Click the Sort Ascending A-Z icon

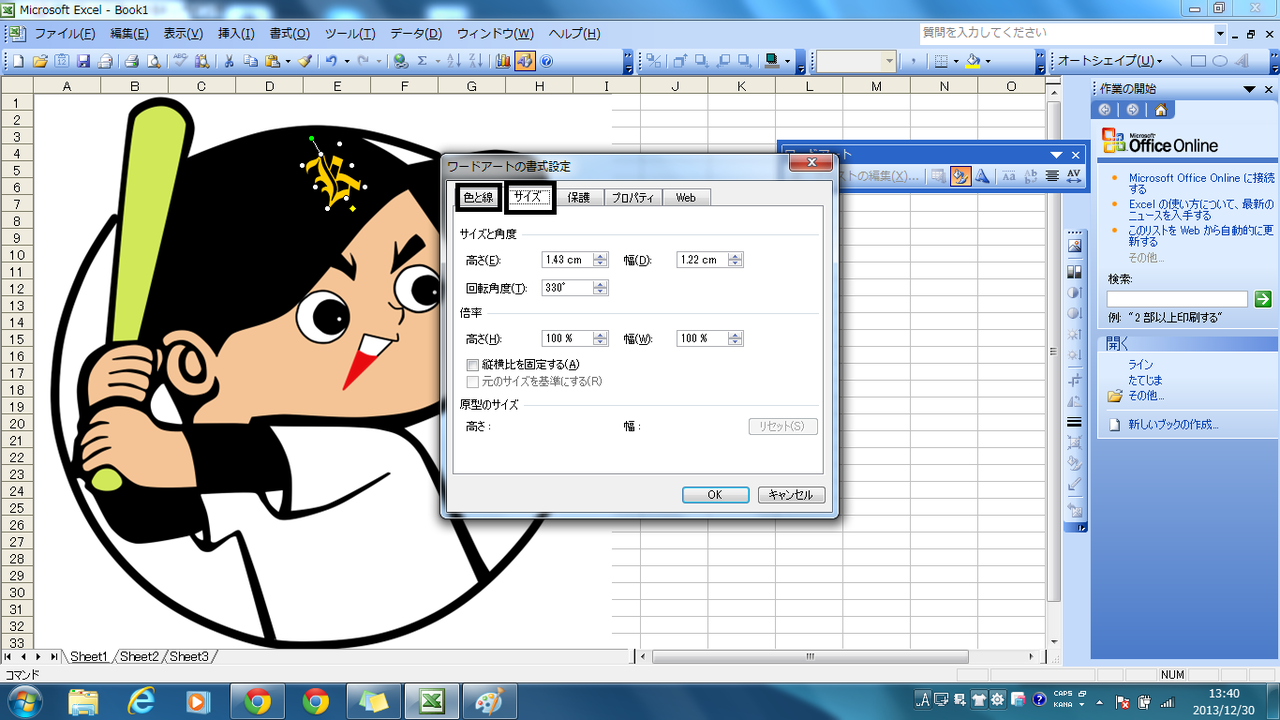452,61
